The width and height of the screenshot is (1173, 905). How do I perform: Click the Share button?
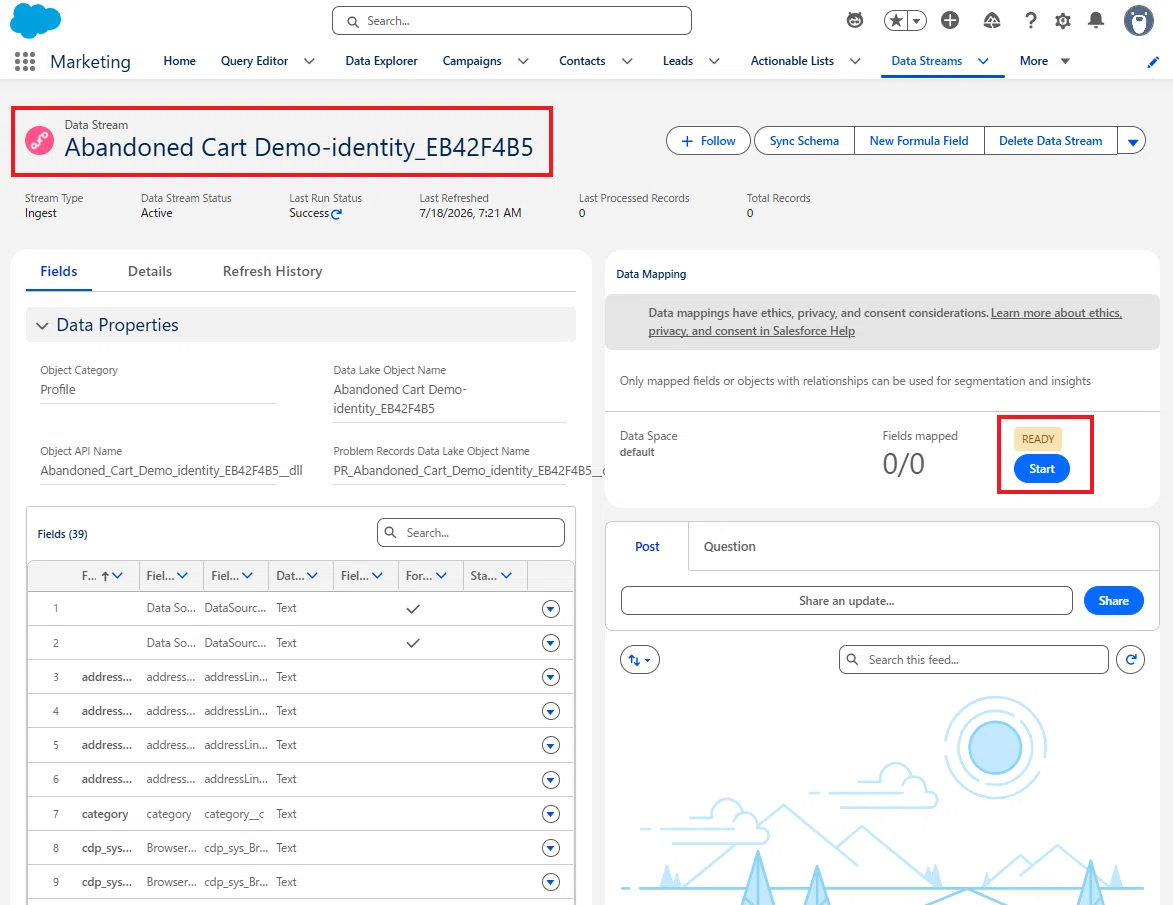click(x=1113, y=601)
